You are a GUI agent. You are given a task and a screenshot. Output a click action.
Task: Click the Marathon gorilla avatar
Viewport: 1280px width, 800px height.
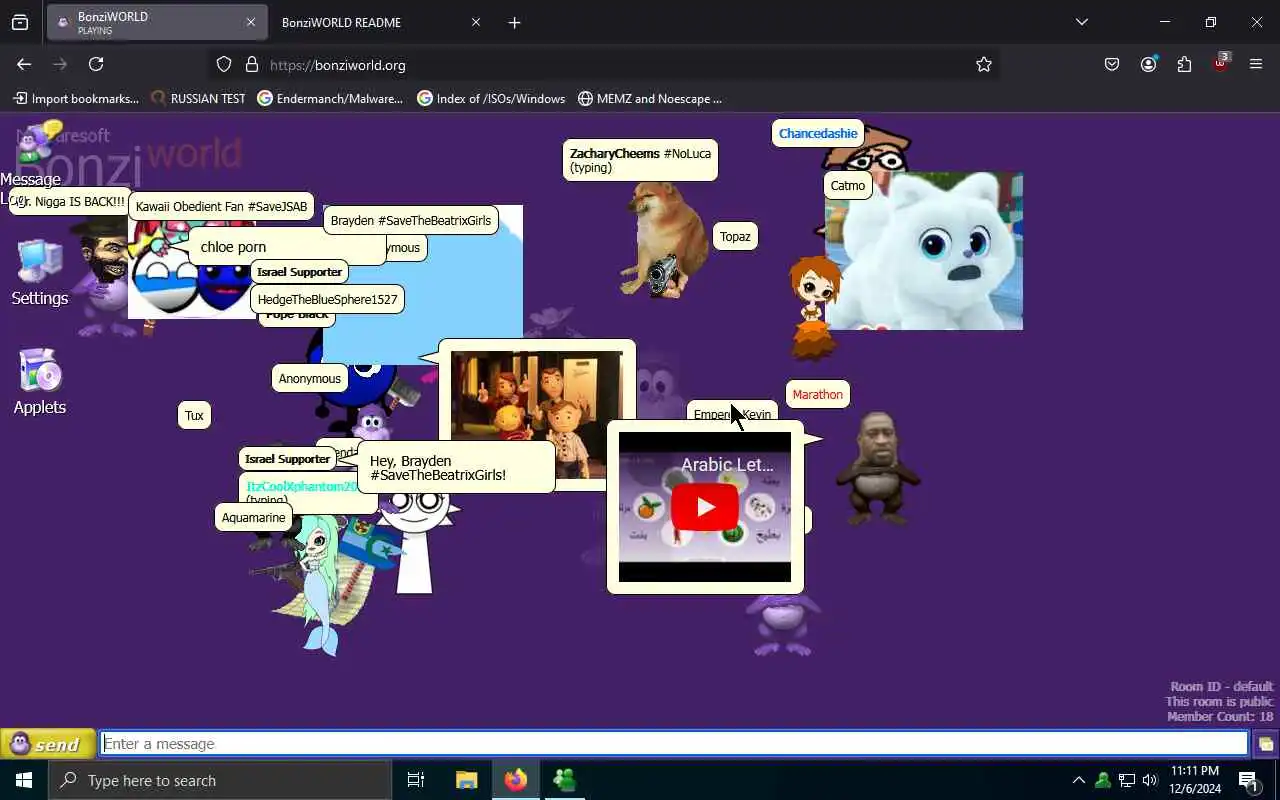click(x=877, y=468)
